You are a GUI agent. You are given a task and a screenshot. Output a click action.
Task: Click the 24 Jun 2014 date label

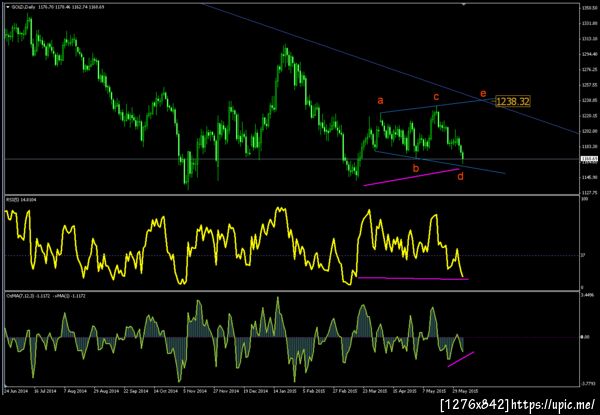[x=16, y=392]
